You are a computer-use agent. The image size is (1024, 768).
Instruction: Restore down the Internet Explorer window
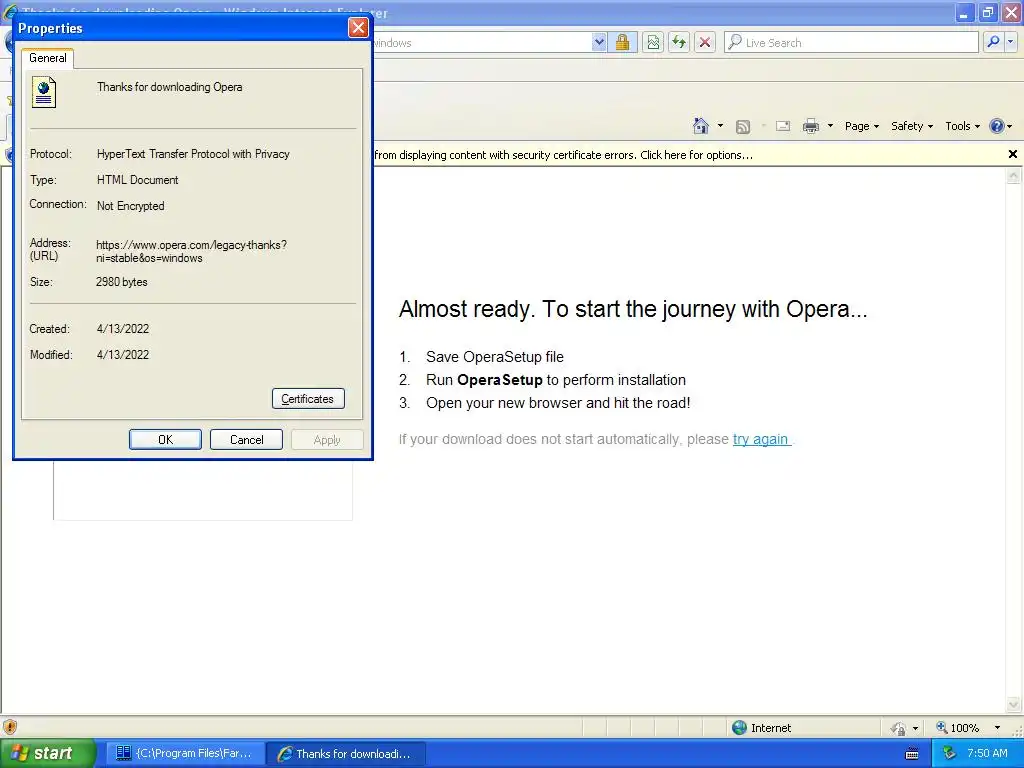point(988,12)
